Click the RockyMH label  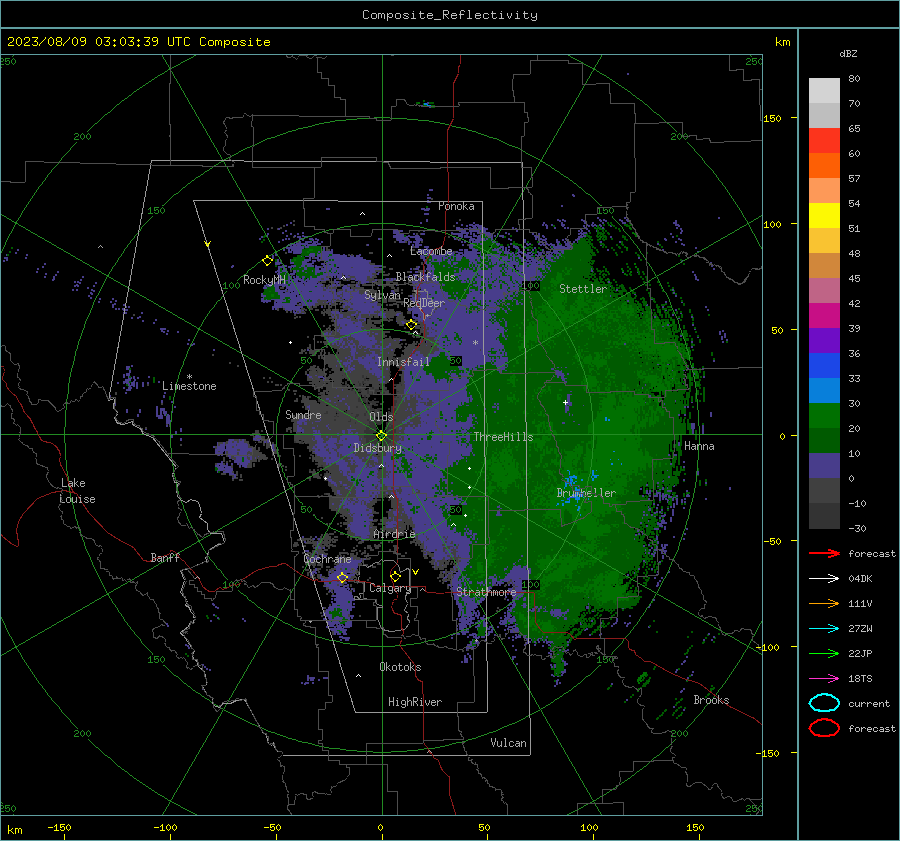(x=264, y=280)
